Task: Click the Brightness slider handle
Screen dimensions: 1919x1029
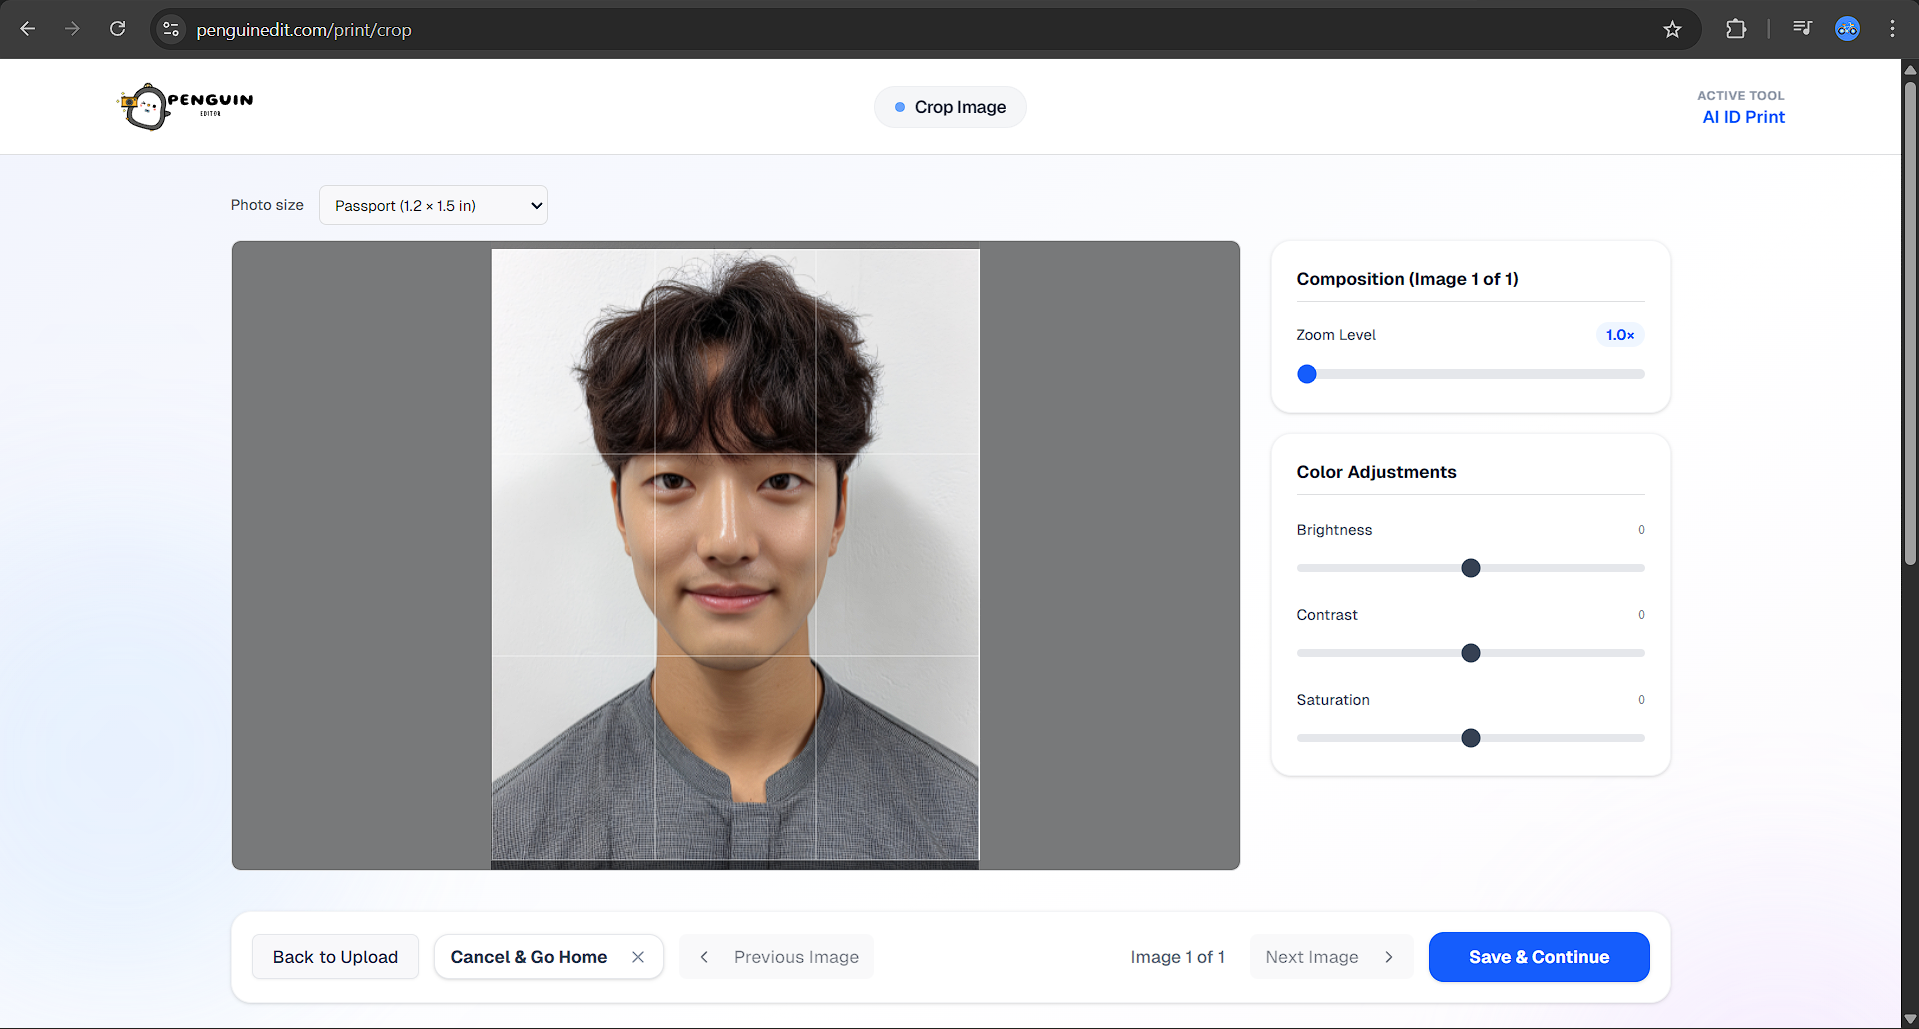Action: tap(1470, 568)
